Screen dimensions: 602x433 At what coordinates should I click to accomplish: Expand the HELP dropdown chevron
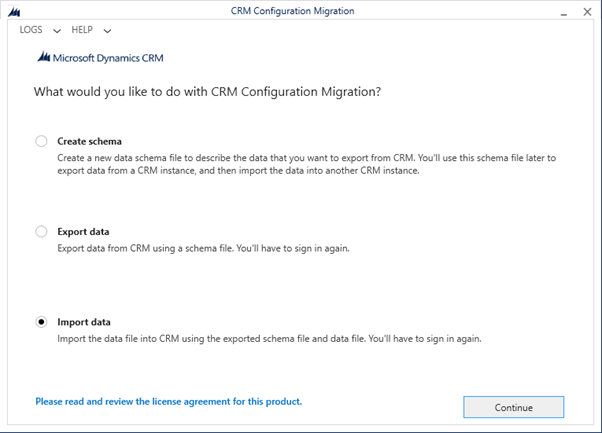pyautogui.click(x=108, y=31)
